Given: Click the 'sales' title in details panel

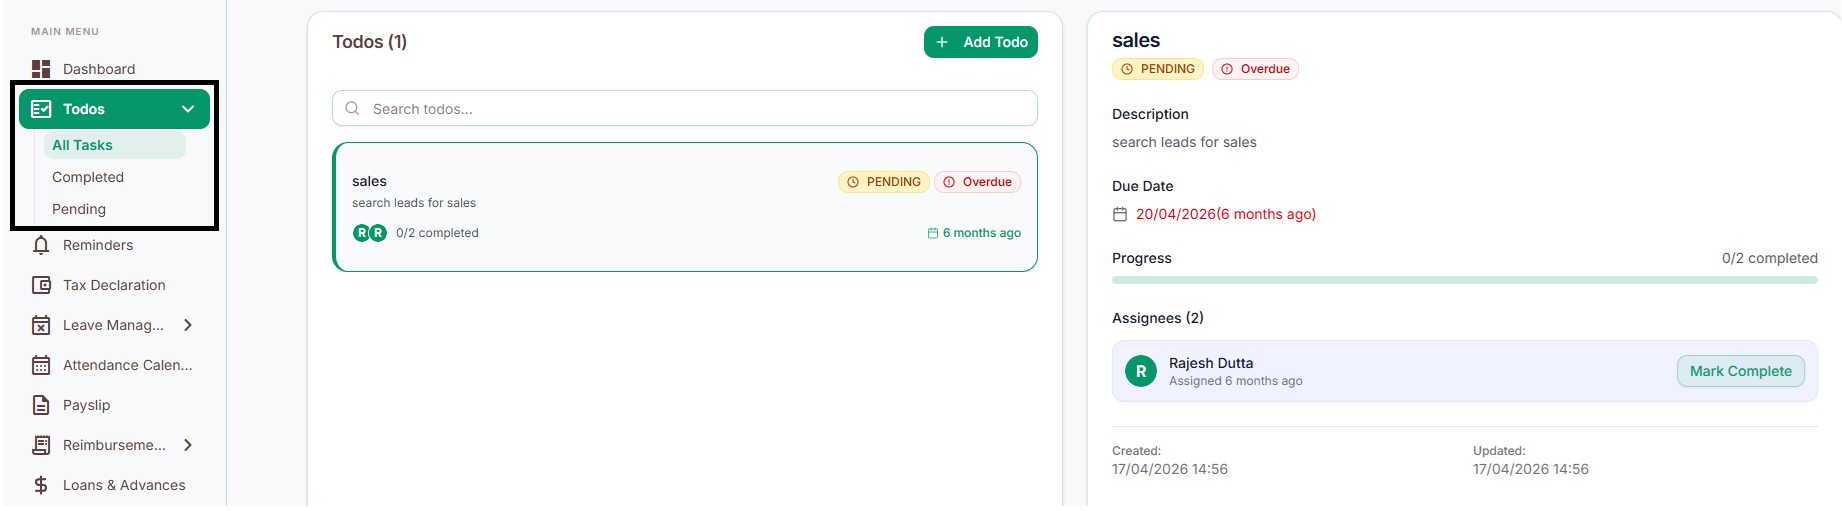Looking at the screenshot, I should pos(1136,40).
